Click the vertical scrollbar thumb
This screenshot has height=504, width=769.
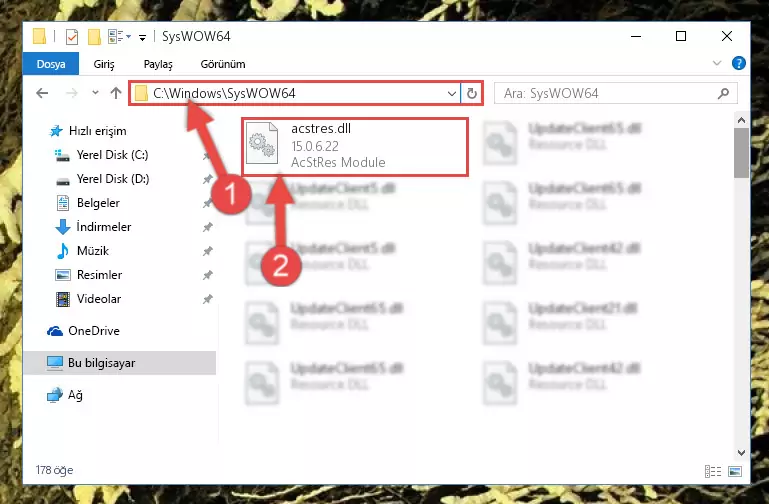click(741, 153)
